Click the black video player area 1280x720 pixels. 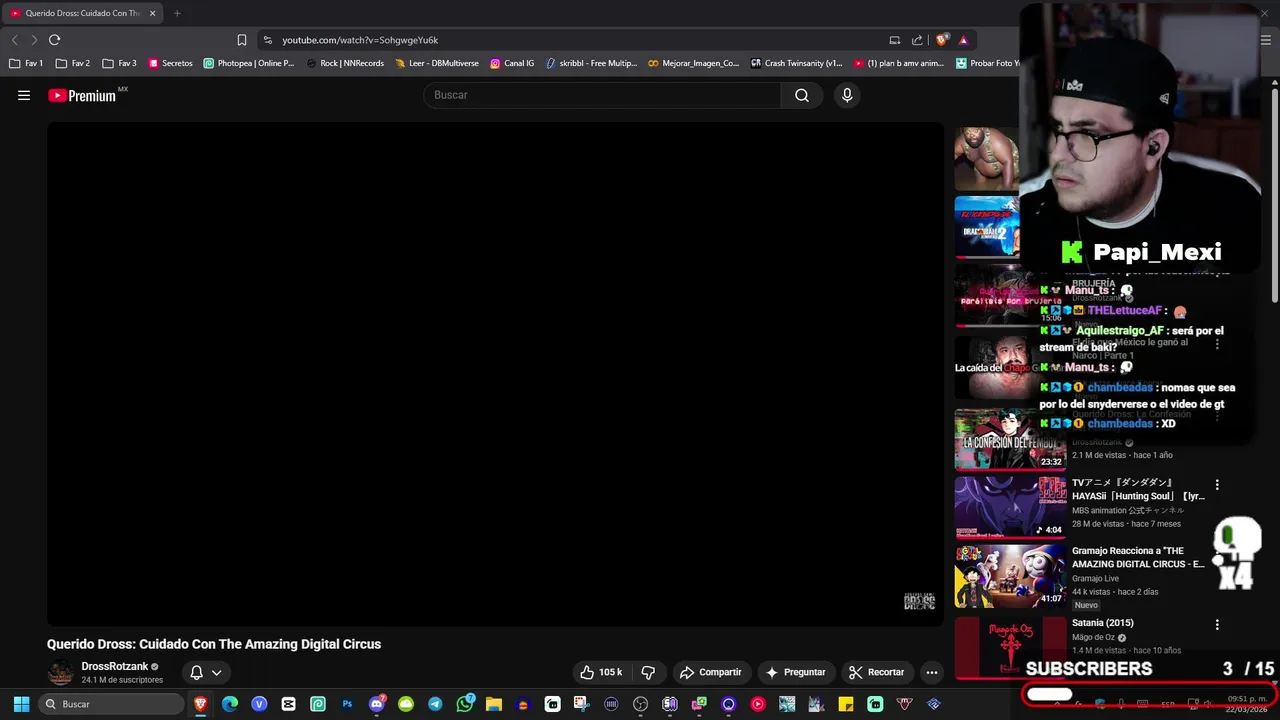[x=495, y=374]
